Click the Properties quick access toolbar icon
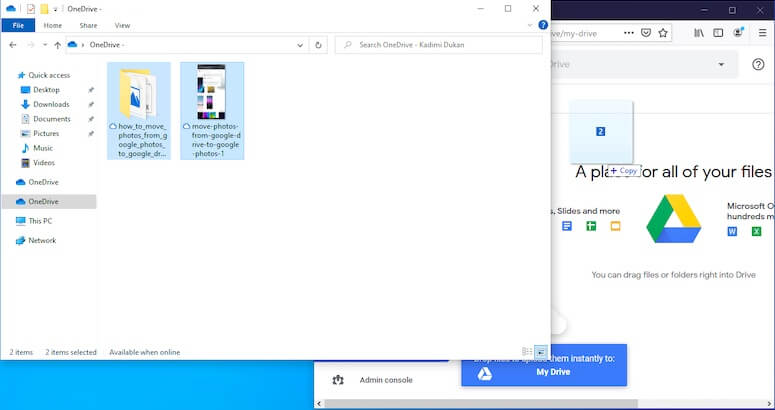Image resolution: width=775 pixels, height=410 pixels. 31,9
